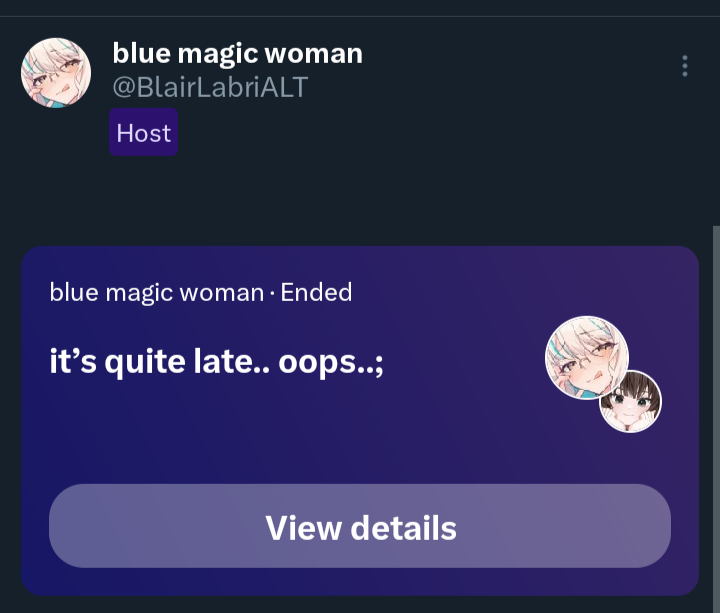Click the dark strip beneath the Space card
The height and width of the screenshot is (613, 720).
[x=360, y=605]
